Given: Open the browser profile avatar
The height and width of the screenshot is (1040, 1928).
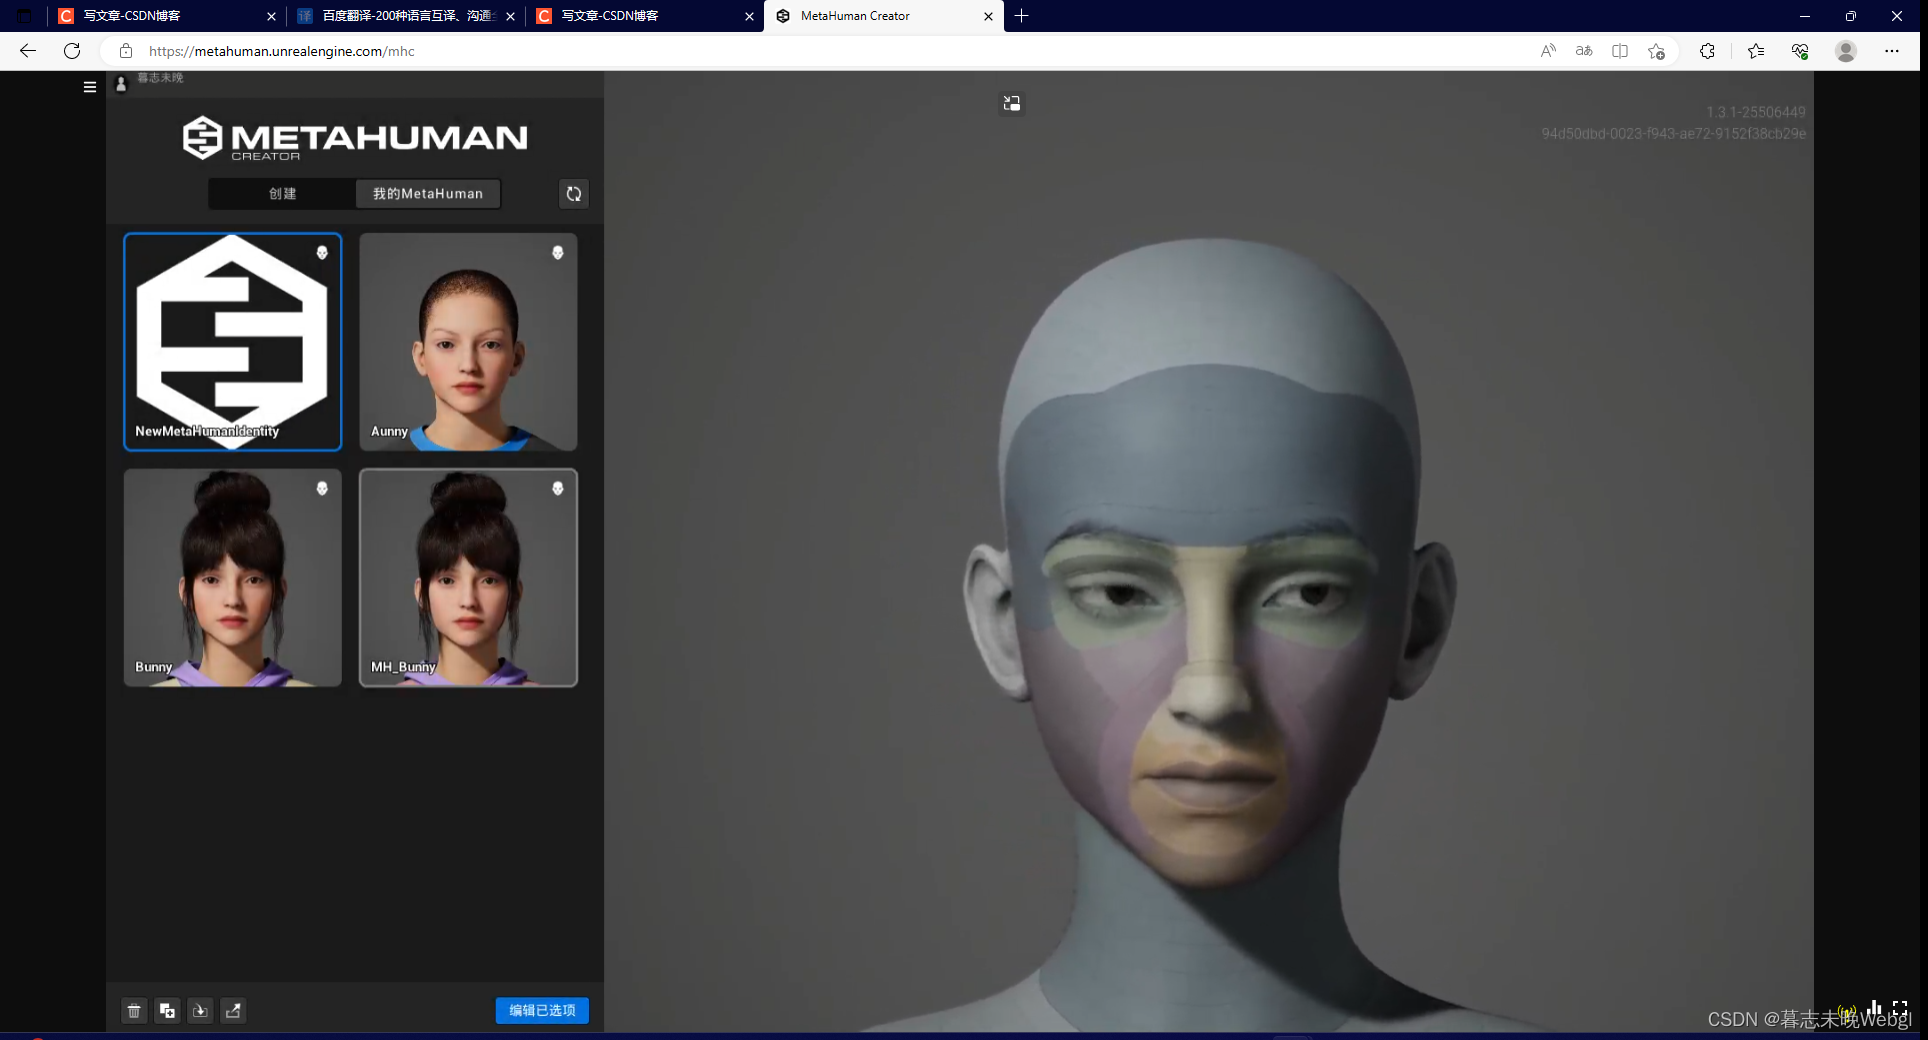Looking at the screenshot, I should click(1846, 51).
